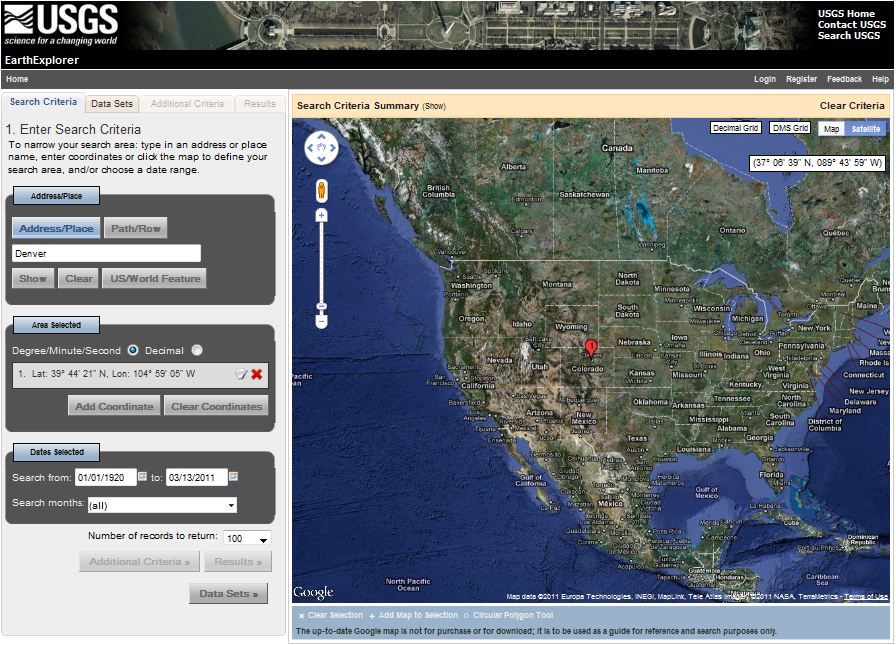The height and width of the screenshot is (645, 896).
Task: Click the US/World Feature button
Action: pos(155,279)
